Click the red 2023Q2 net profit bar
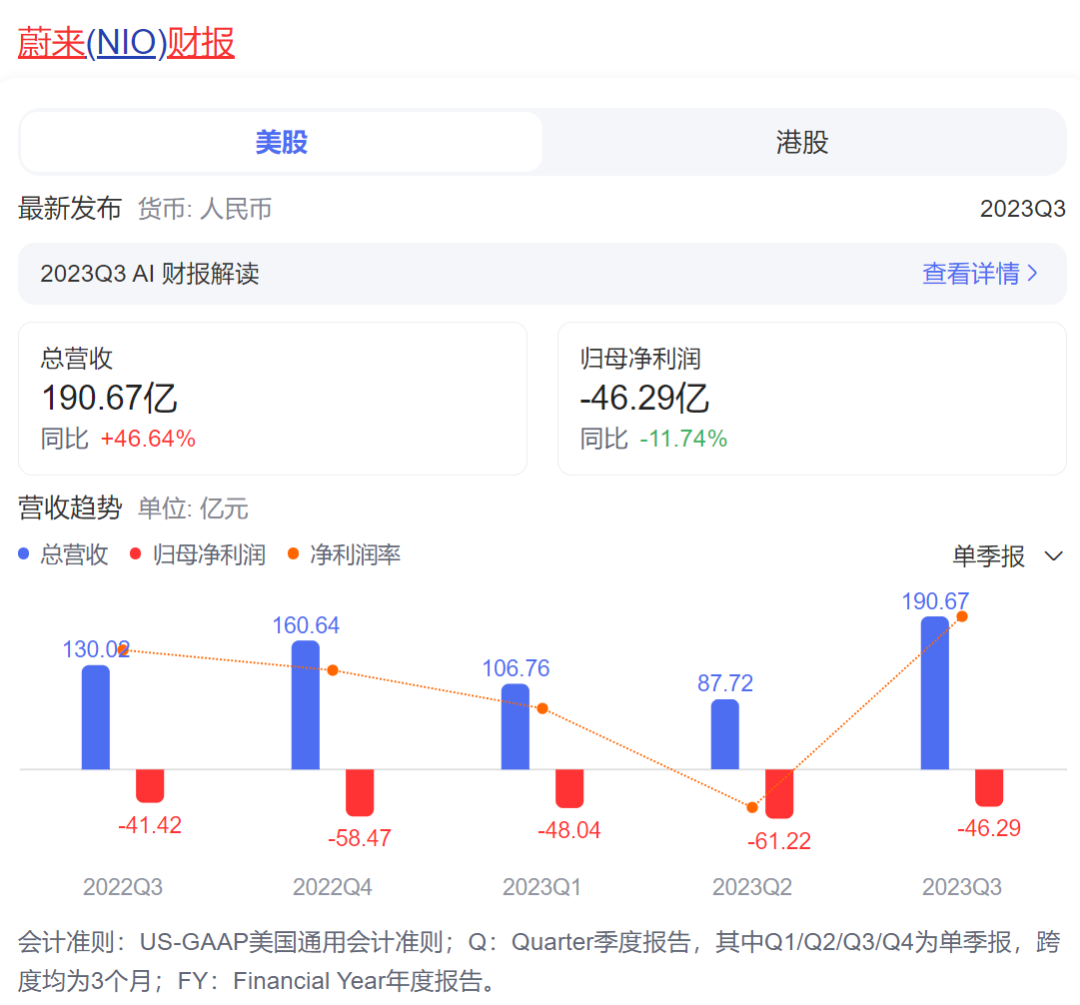This screenshot has width=1080, height=1005. pyautogui.click(x=779, y=794)
